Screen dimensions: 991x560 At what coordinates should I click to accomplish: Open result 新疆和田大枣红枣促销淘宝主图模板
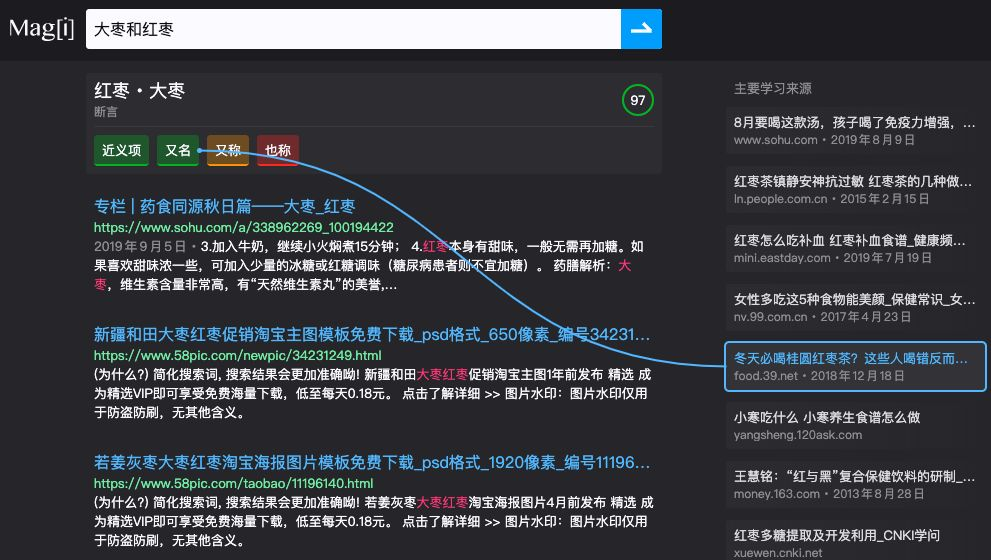click(x=372, y=334)
